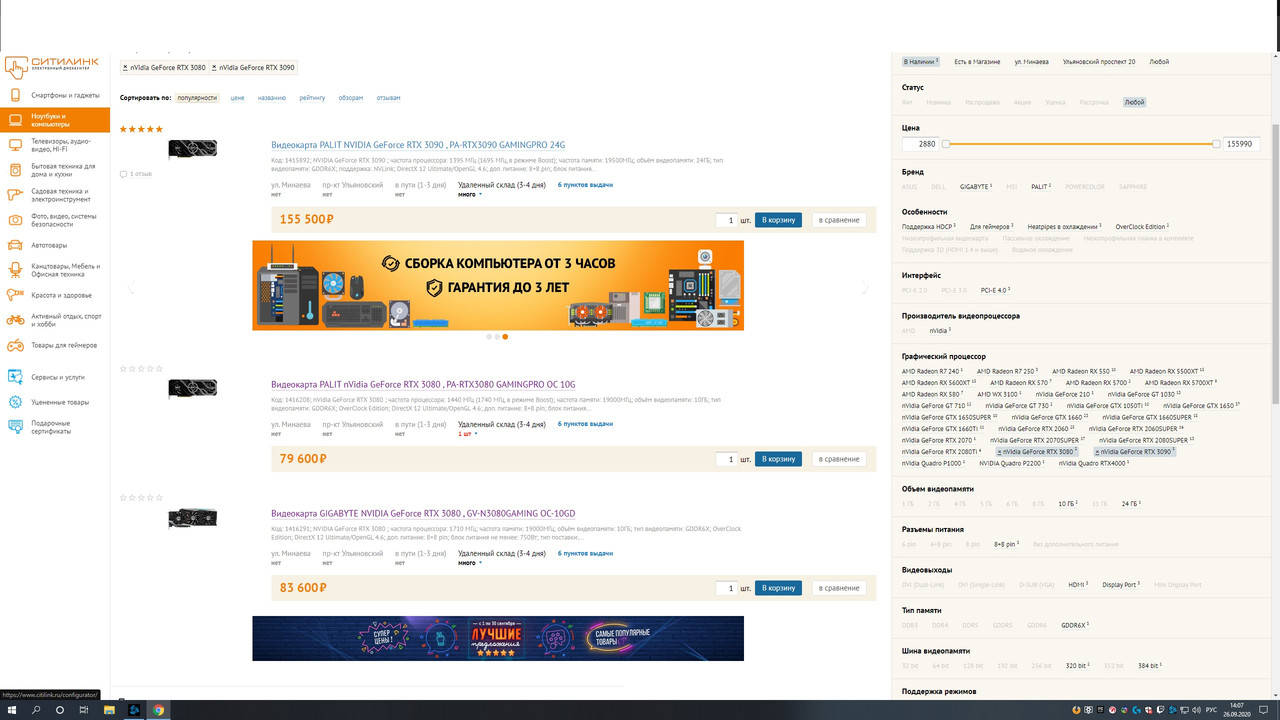1280x720 pixels.
Task: Add PALIT RTX 3080 to cart
Action: click(778, 459)
